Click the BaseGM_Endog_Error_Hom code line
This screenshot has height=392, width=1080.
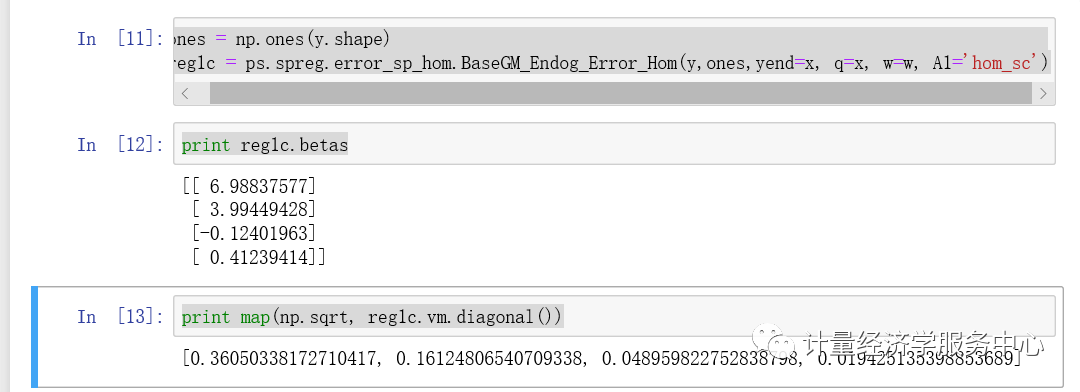point(612,63)
